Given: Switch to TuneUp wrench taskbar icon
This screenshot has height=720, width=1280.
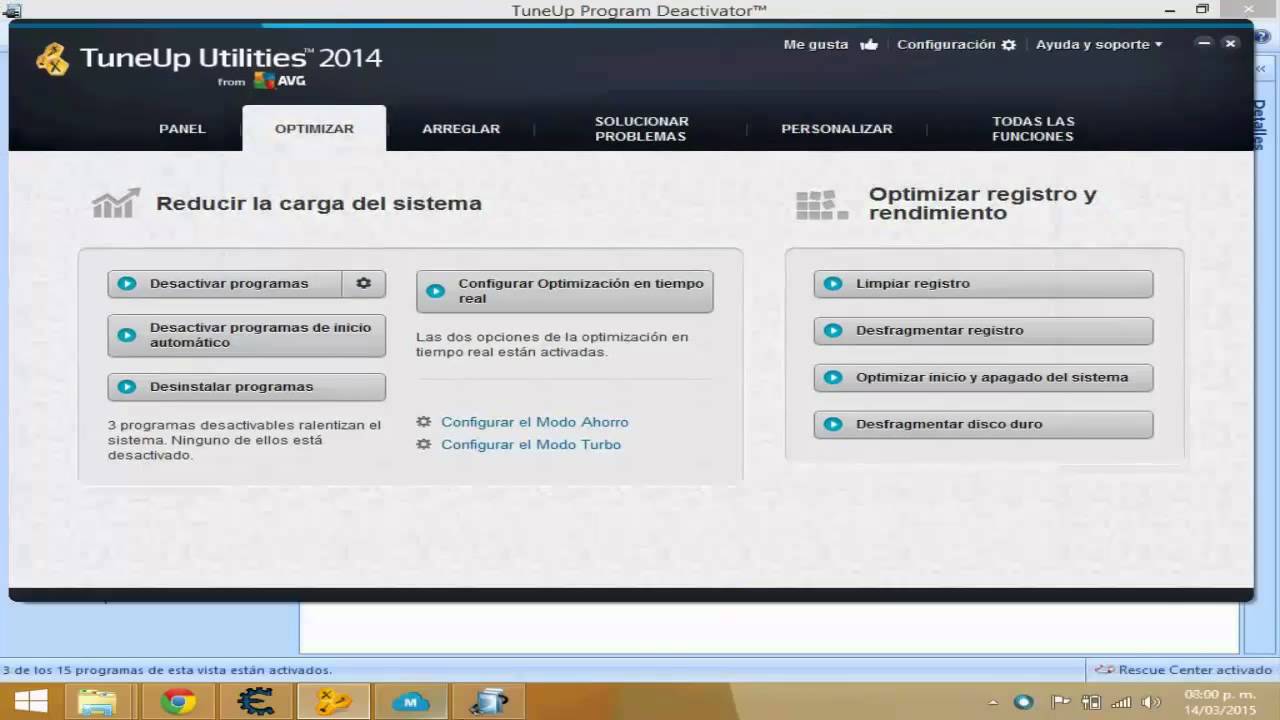Looking at the screenshot, I should pos(334,702).
